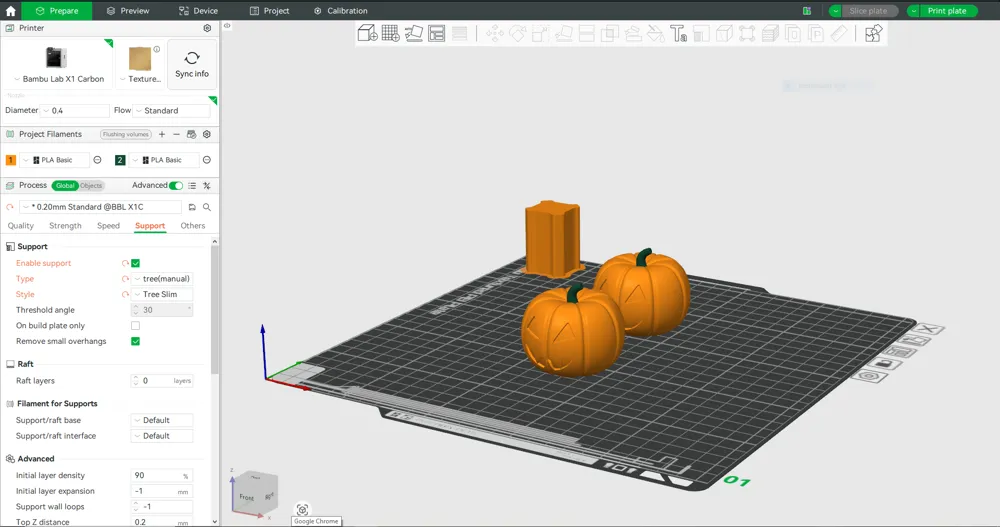
Task: Uncheck the Enable support checkbox
Action: [x=135, y=263]
